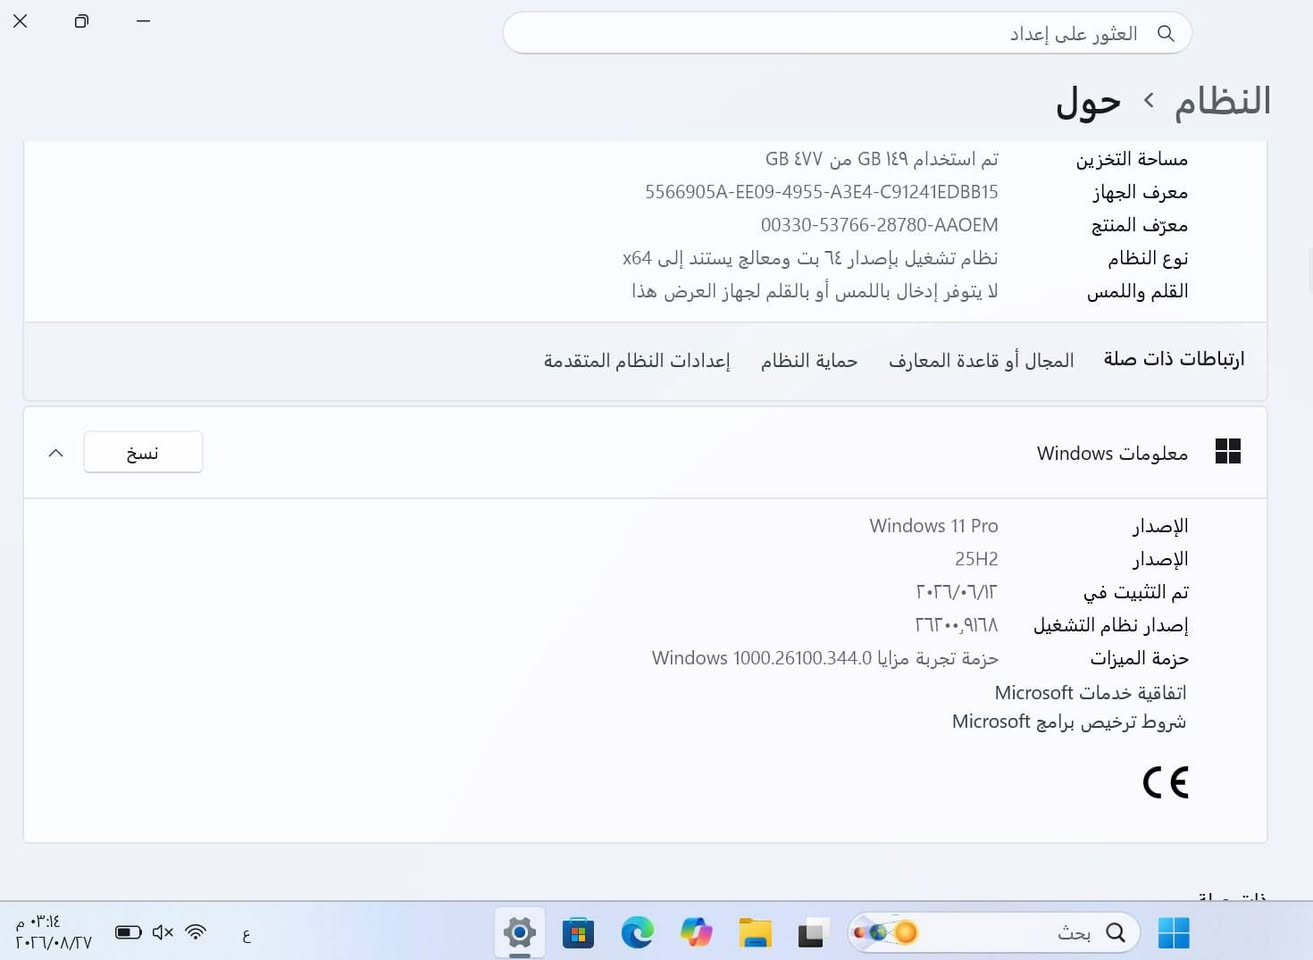Viewport: 1313px width, 960px height.
Task: Click the نسخ copy button
Action: [143, 452]
